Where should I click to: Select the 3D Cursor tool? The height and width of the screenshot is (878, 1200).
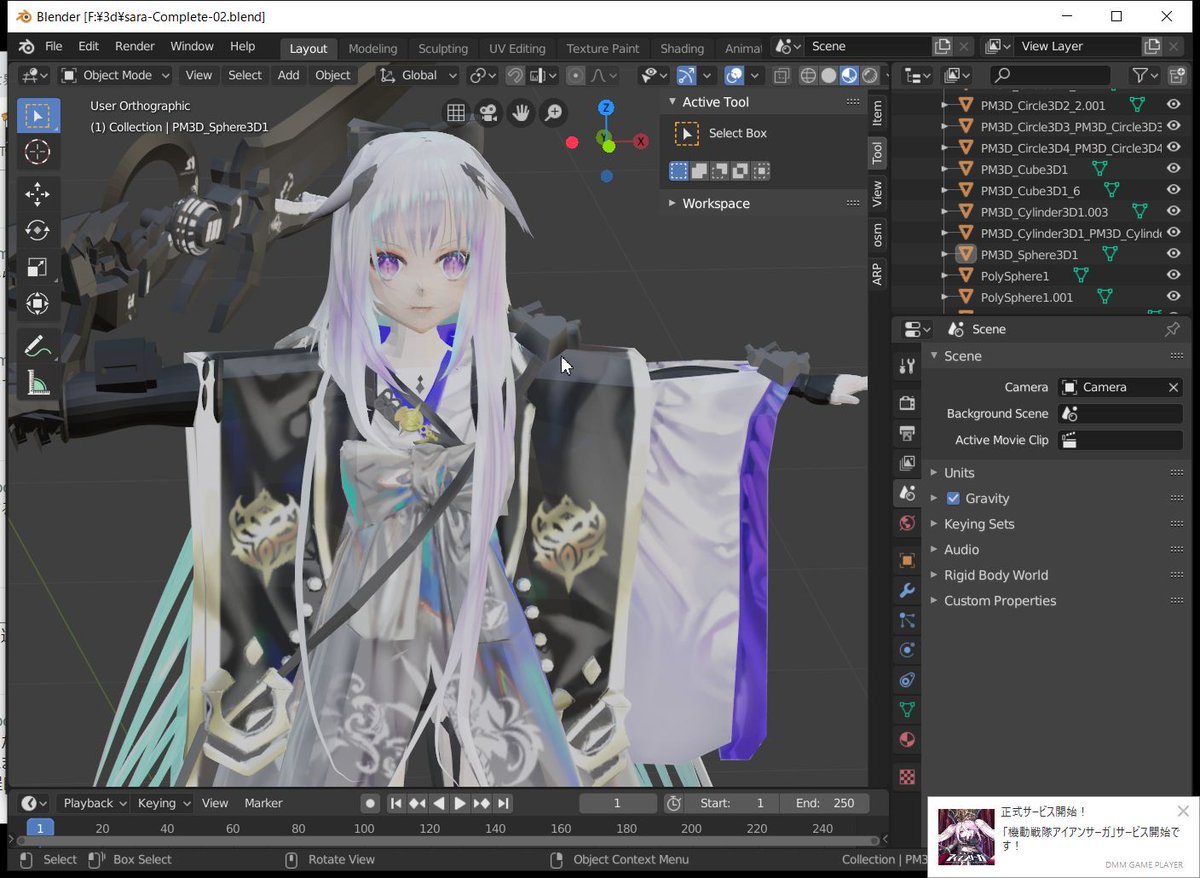[38, 152]
